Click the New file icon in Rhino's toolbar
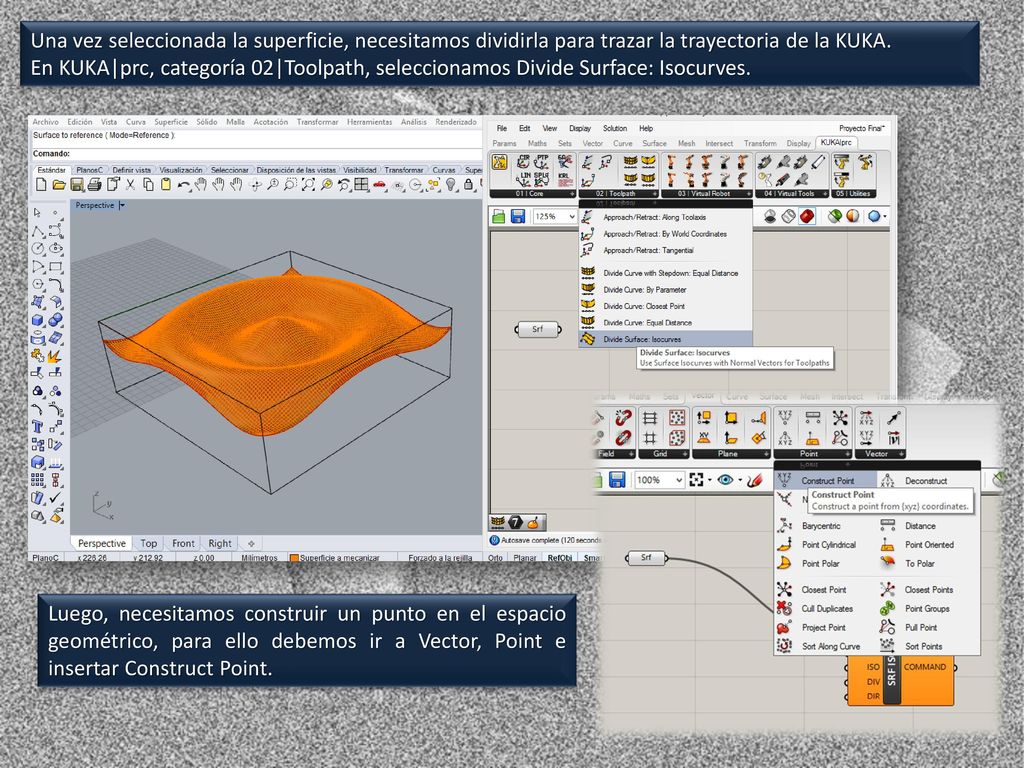The width and height of the screenshot is (1024, 768). click(x=41, y=185)
